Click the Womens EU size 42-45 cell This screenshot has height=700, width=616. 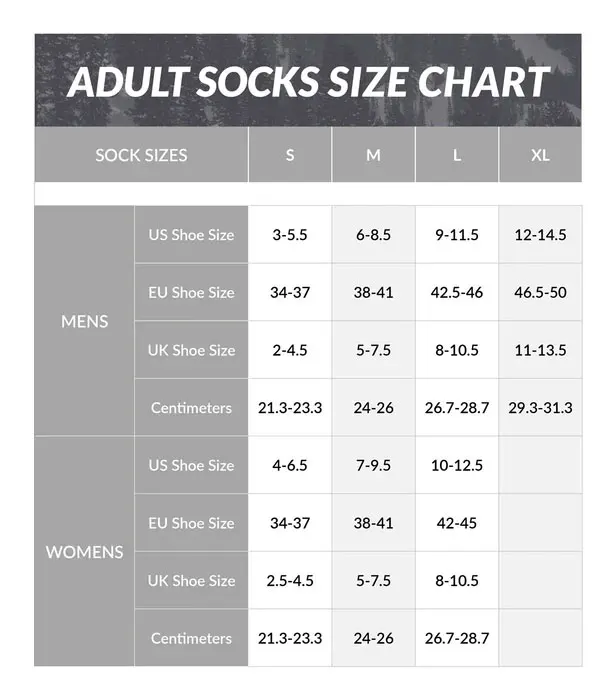tap(457, 523)
